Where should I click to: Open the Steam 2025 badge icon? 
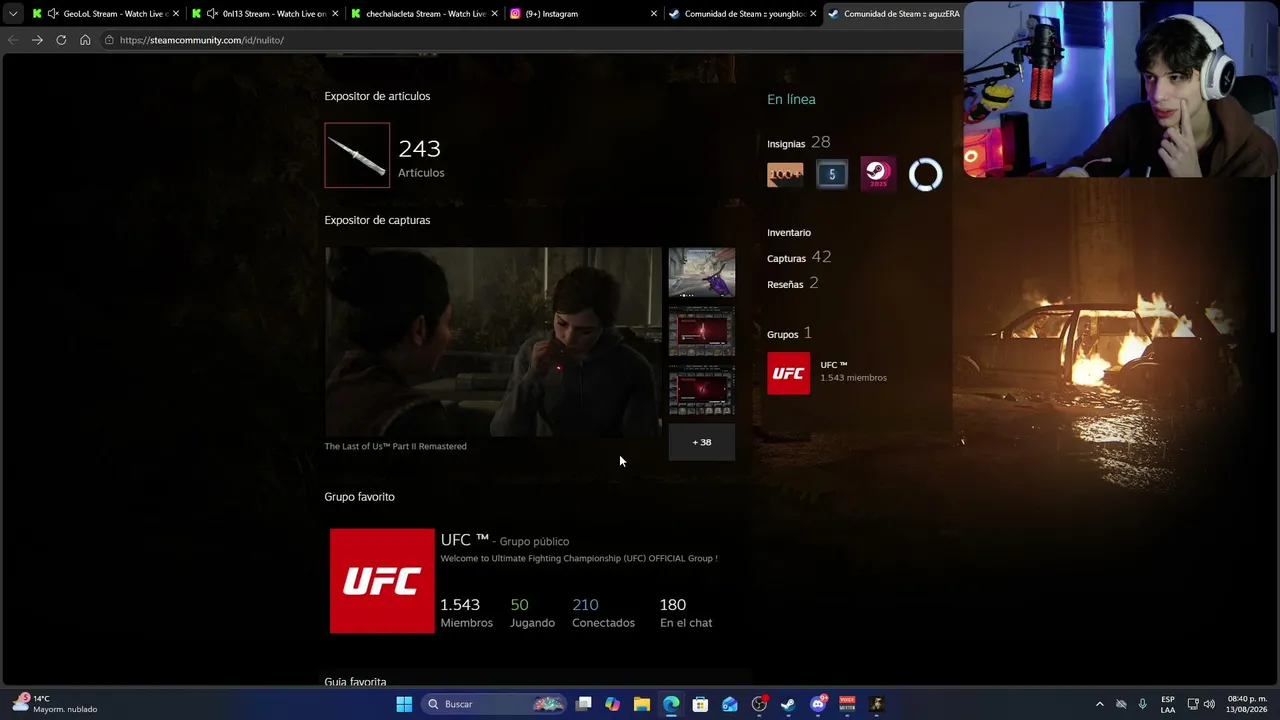click(x=878, y=175)
